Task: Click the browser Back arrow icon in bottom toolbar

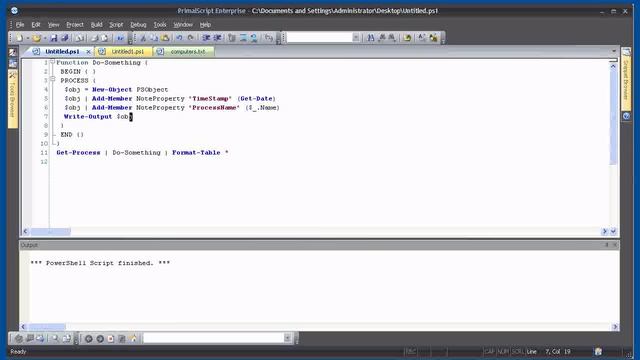Action: click(88, 338)
